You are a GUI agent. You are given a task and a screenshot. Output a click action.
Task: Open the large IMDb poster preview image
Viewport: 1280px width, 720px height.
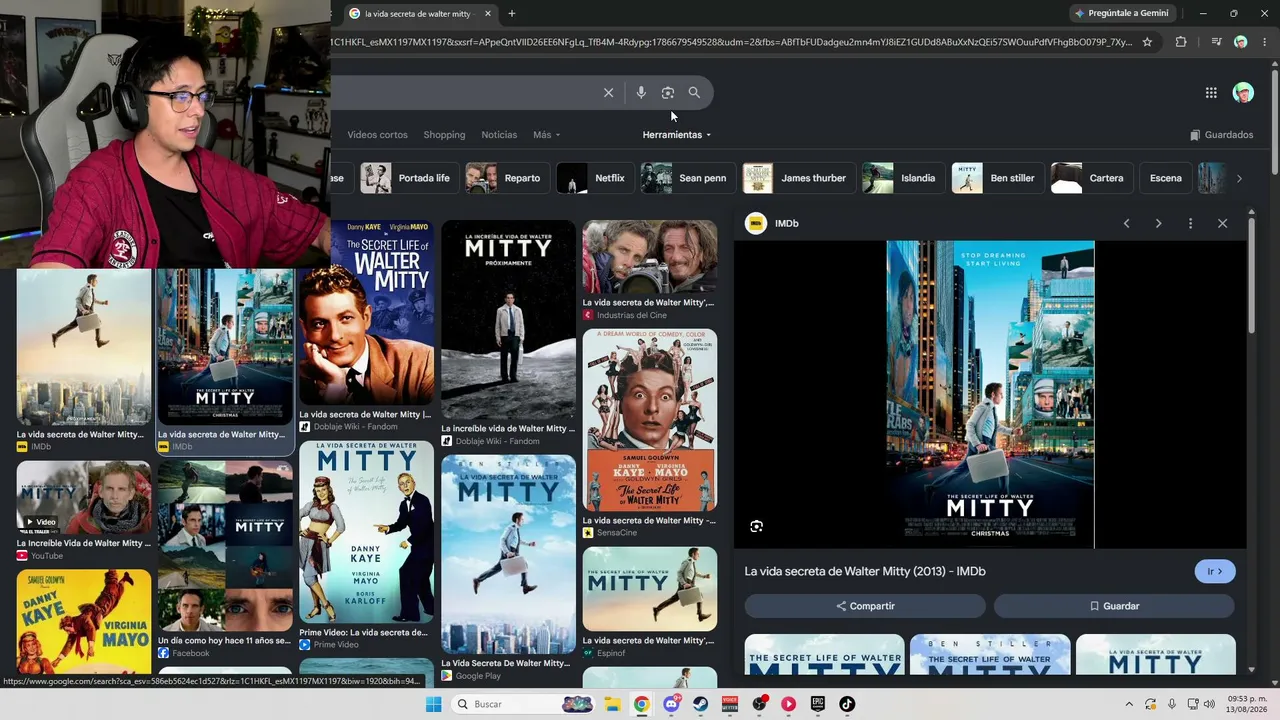point(990,394)
